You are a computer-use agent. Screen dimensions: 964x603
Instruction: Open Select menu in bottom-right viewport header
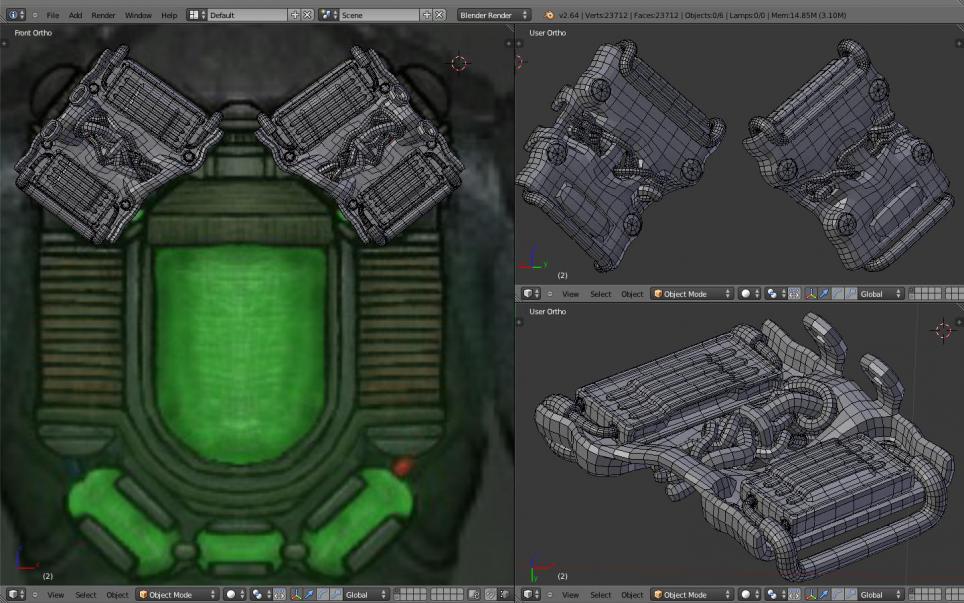click(x=600, y=595)
